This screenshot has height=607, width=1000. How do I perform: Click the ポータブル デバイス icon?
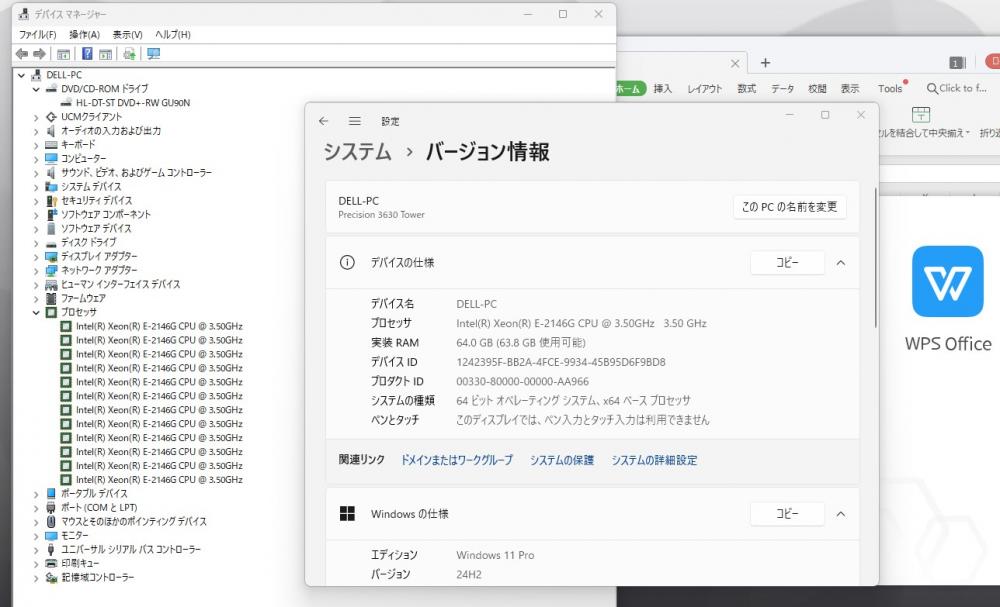pos(51,494)
